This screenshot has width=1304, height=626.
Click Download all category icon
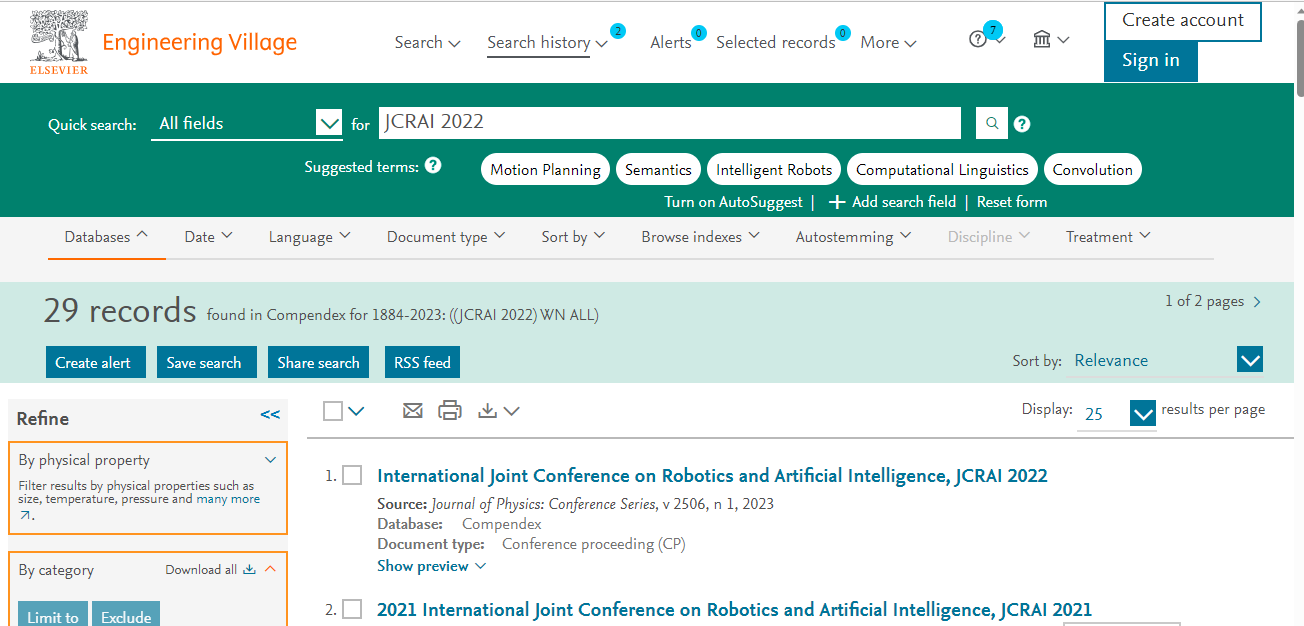pos(249,570)
